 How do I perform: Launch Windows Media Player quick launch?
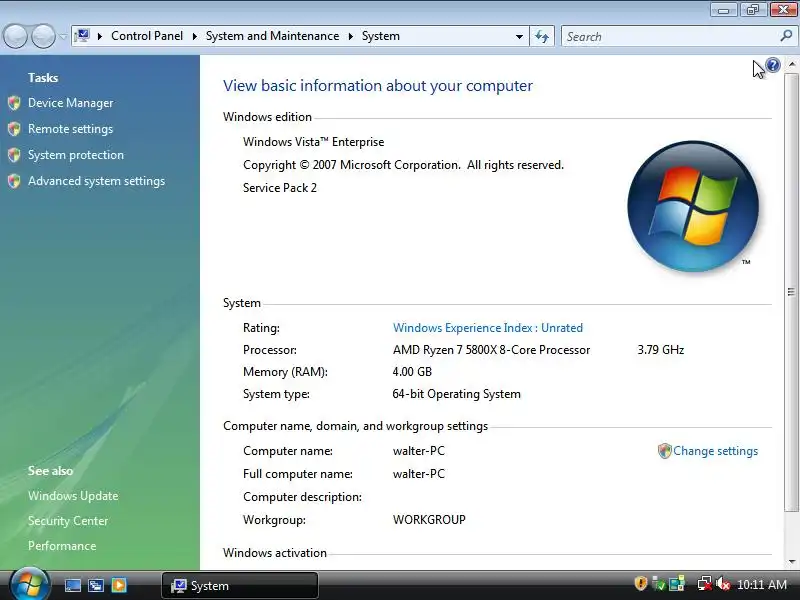tap(119, 585)
